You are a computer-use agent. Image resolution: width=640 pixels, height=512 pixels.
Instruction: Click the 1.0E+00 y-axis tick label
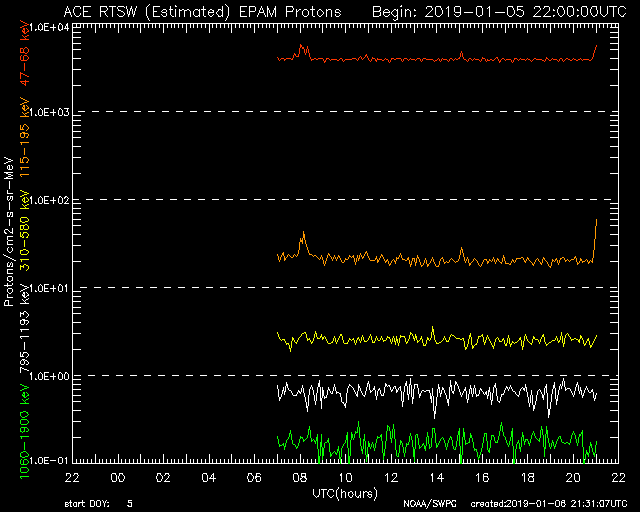48,376
